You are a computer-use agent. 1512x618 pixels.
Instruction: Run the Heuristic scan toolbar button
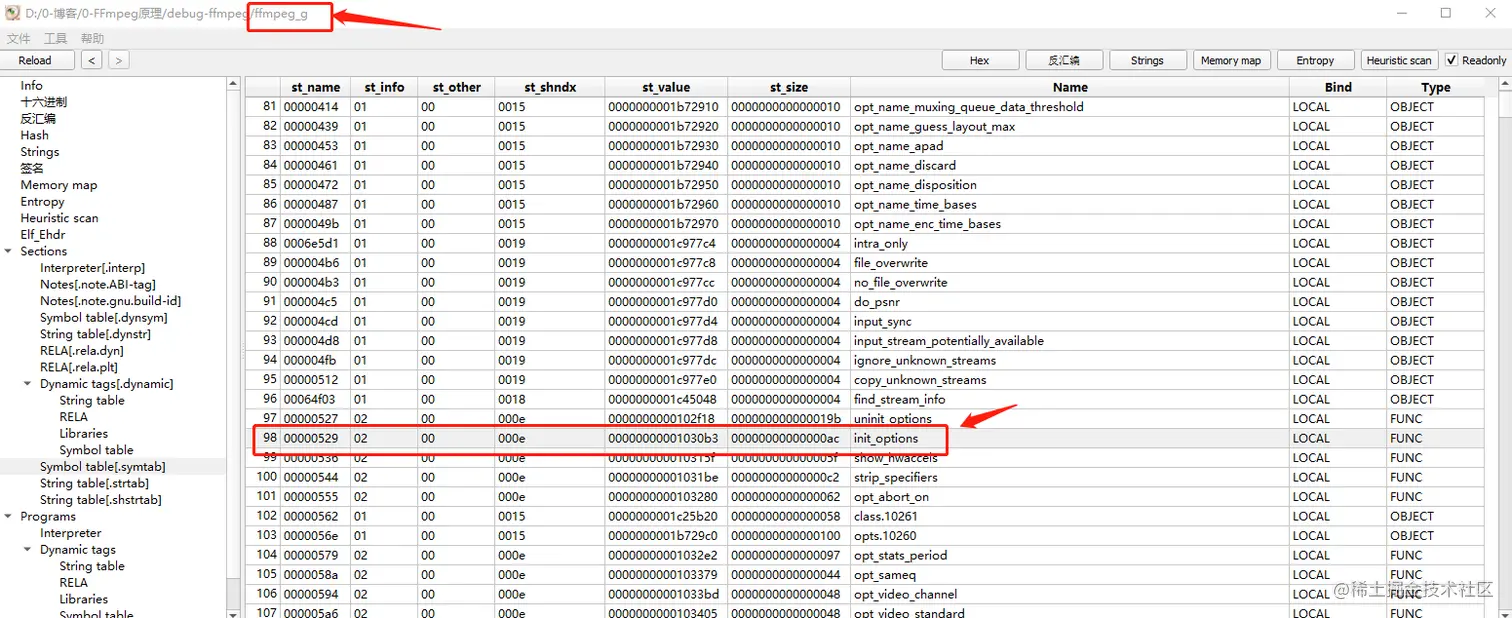[x=1399, y=61]
